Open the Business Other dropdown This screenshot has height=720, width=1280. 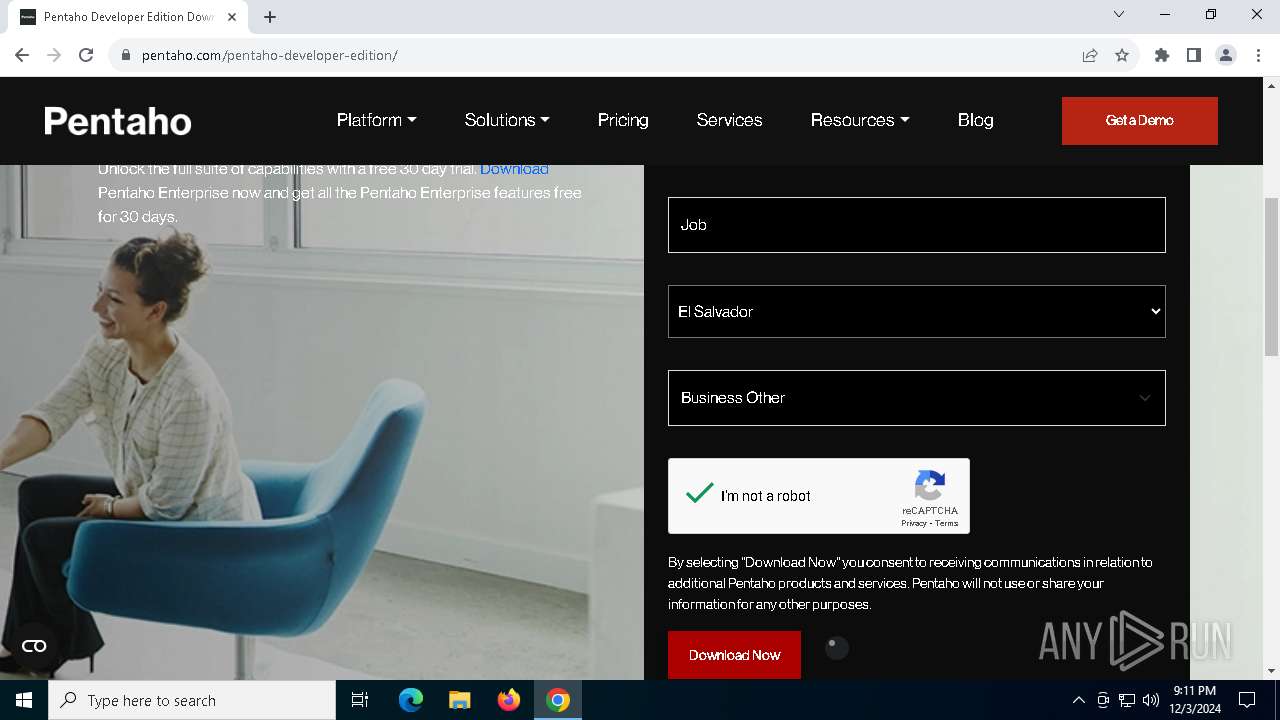point(917,398)
